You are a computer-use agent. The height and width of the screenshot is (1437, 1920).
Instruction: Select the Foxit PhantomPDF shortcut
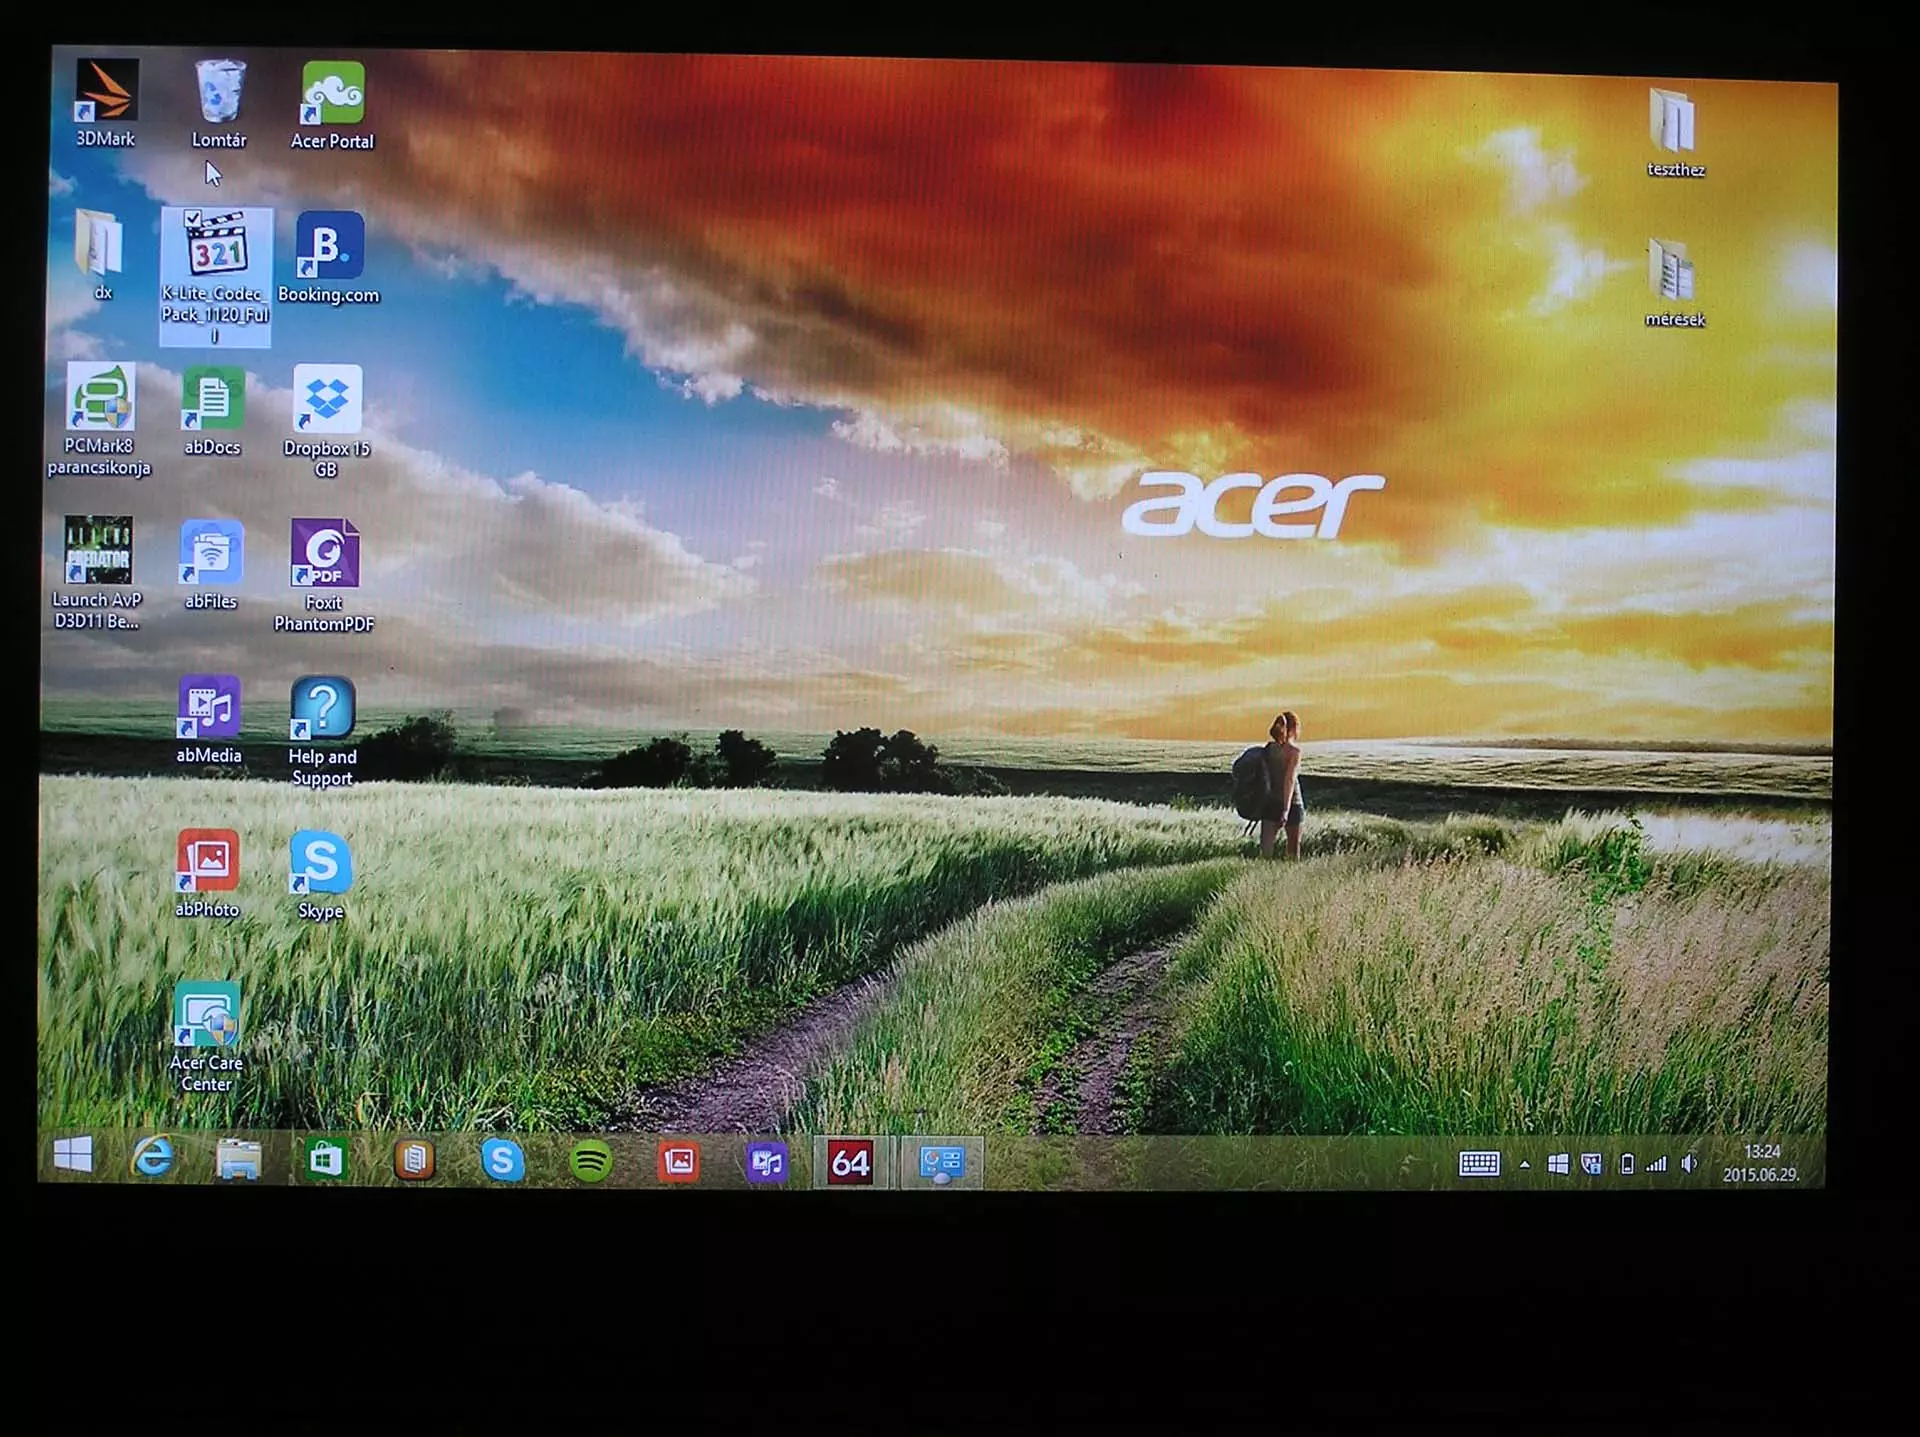tap(324, 575)
